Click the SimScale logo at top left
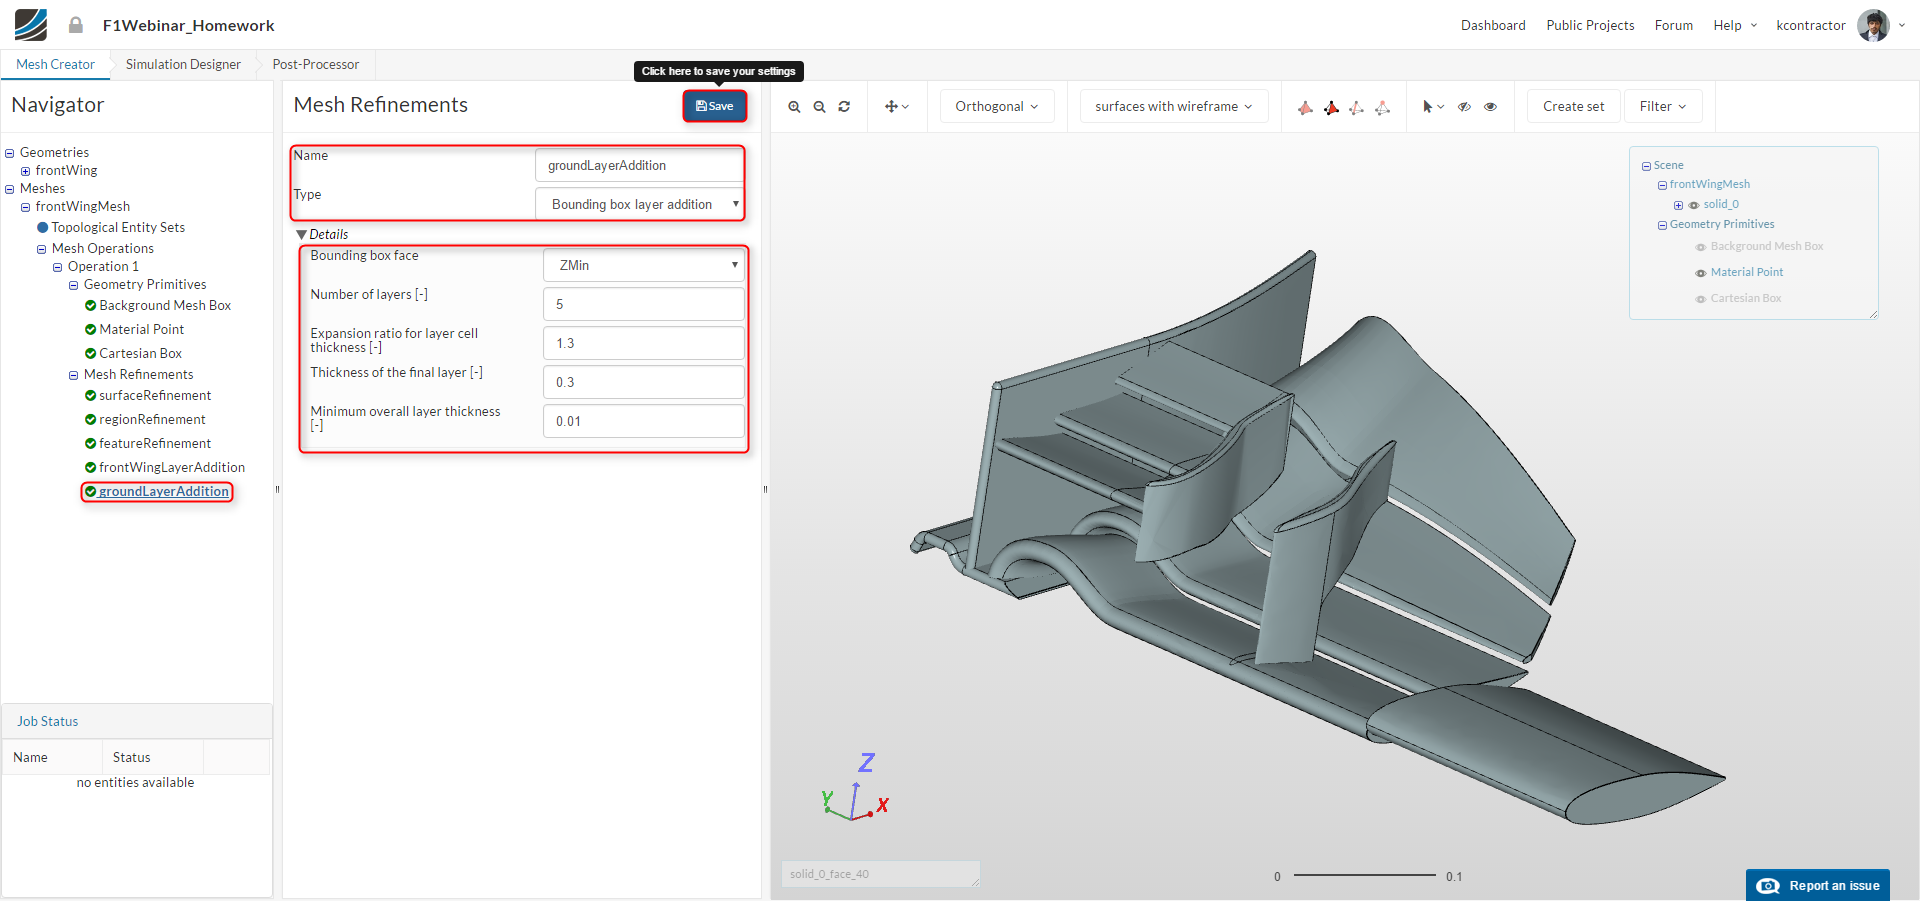 click(31, 25)
